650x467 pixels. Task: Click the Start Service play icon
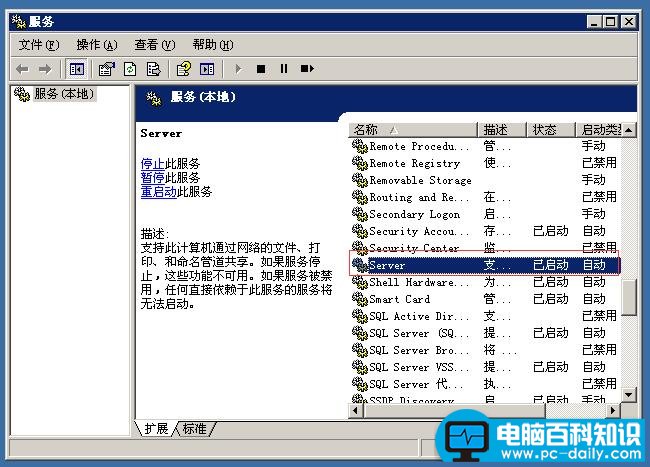pos(238,69)
